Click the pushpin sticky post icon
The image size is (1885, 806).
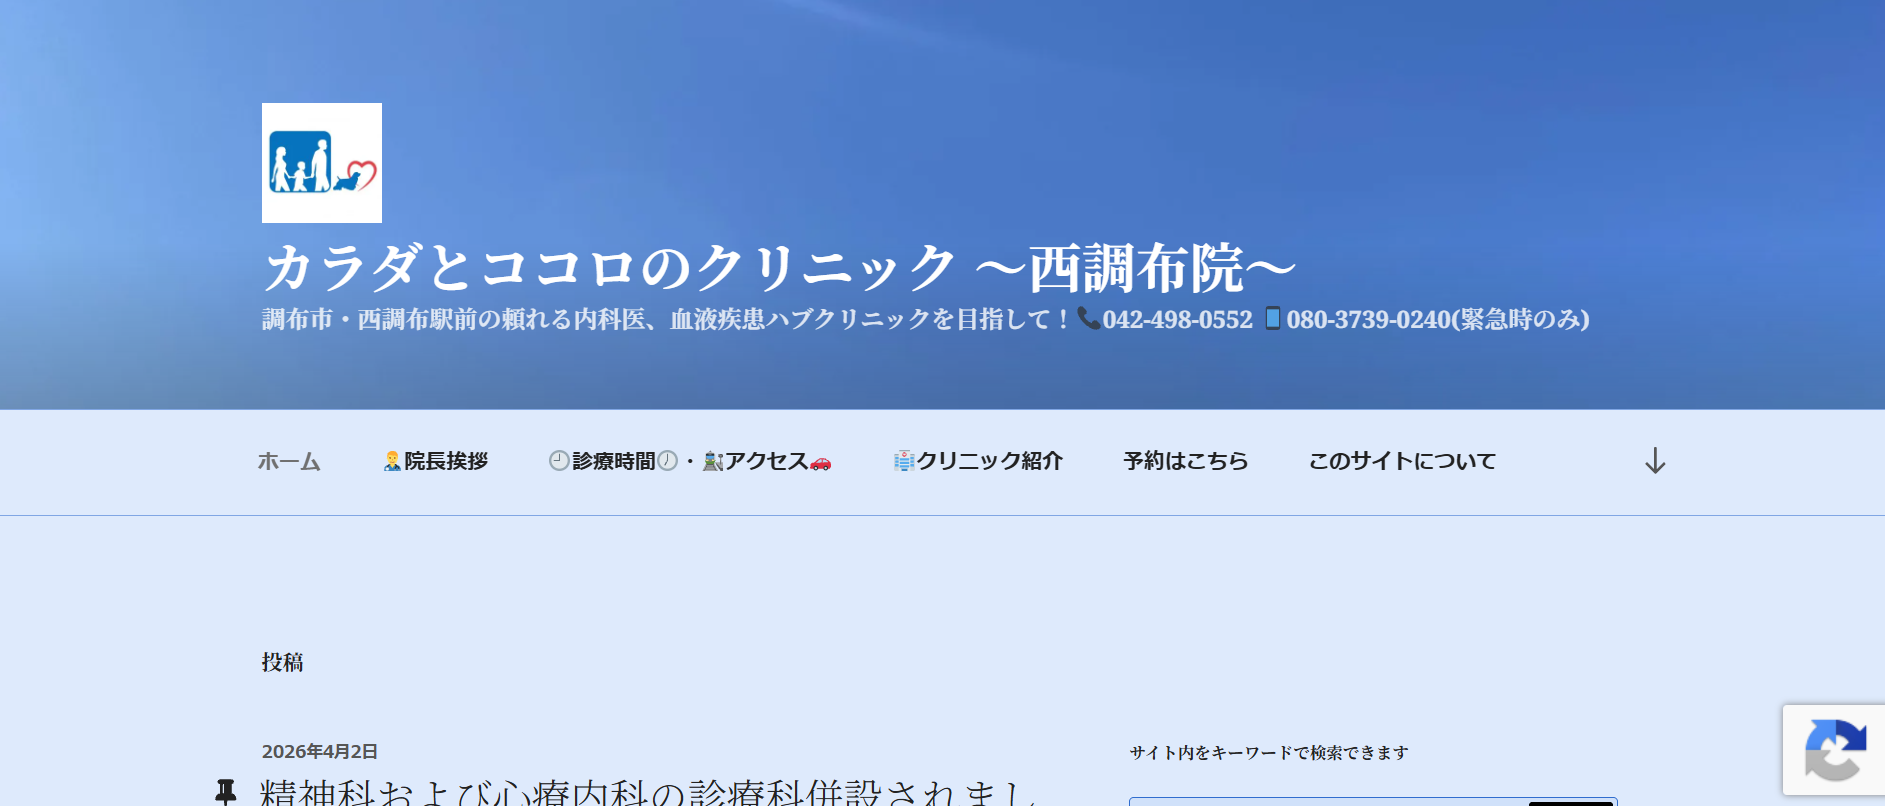(226, 792)
